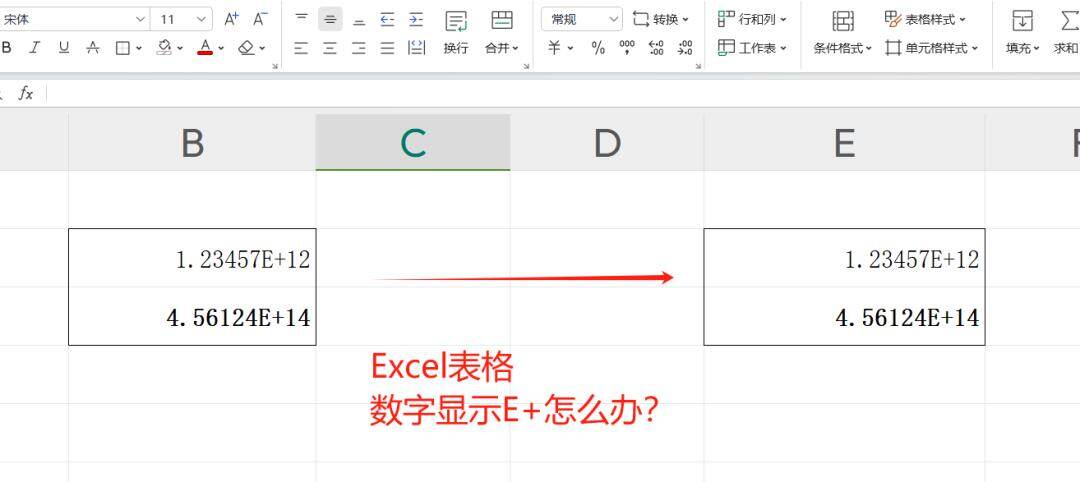Apply italic formatting
The height and width of the screenshot is (482, 1080).
pos(34,48)
